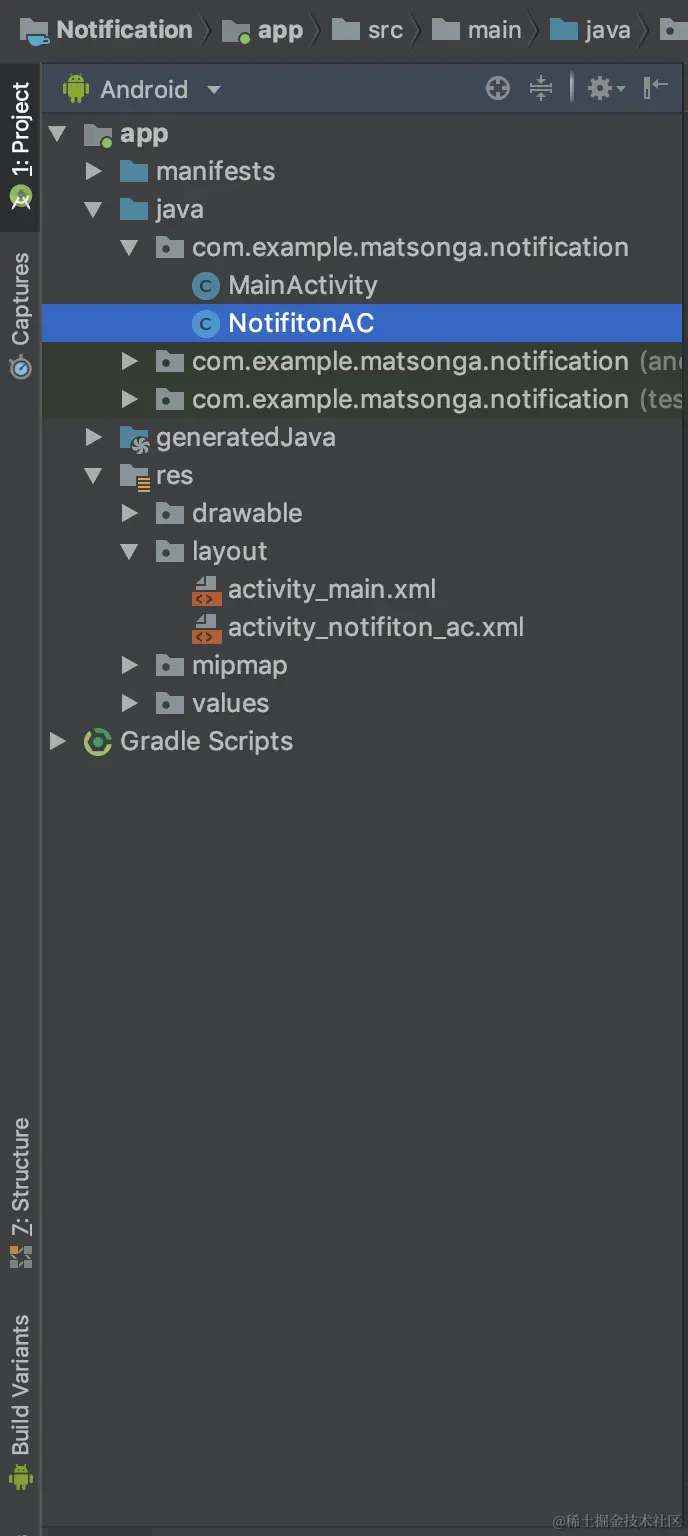Collapse the res folder arrow
The width and height of the screenshot is (688, 1536).
[94, 475]
